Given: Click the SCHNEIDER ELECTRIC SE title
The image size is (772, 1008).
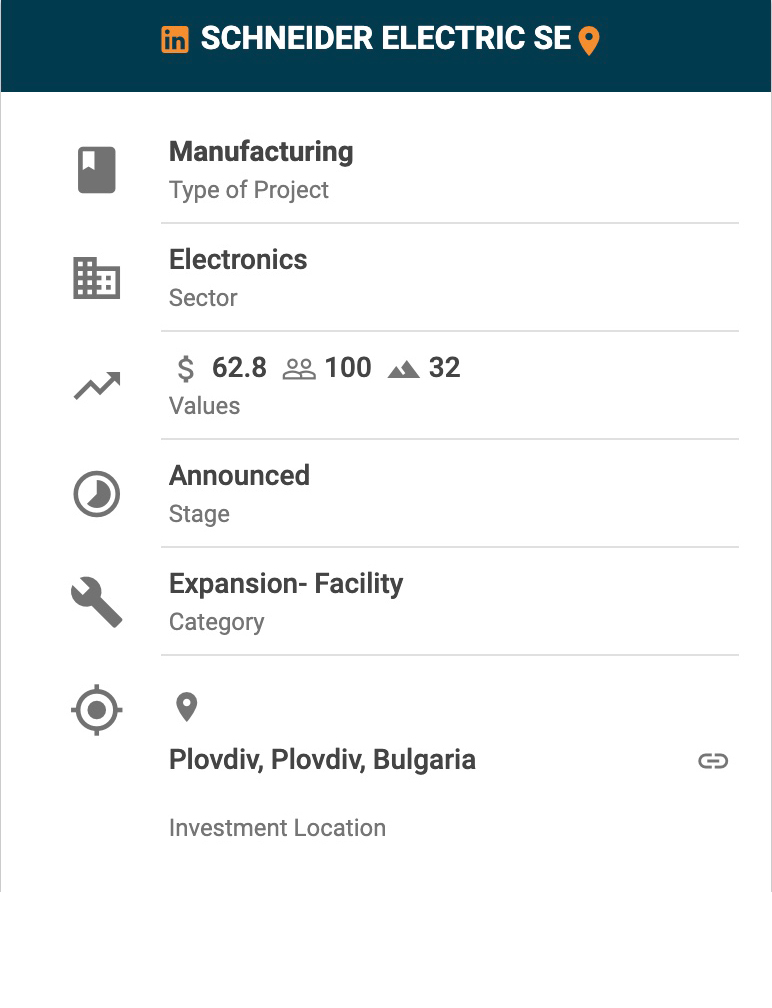Looking at the screenshot, I should coord(386,39).
